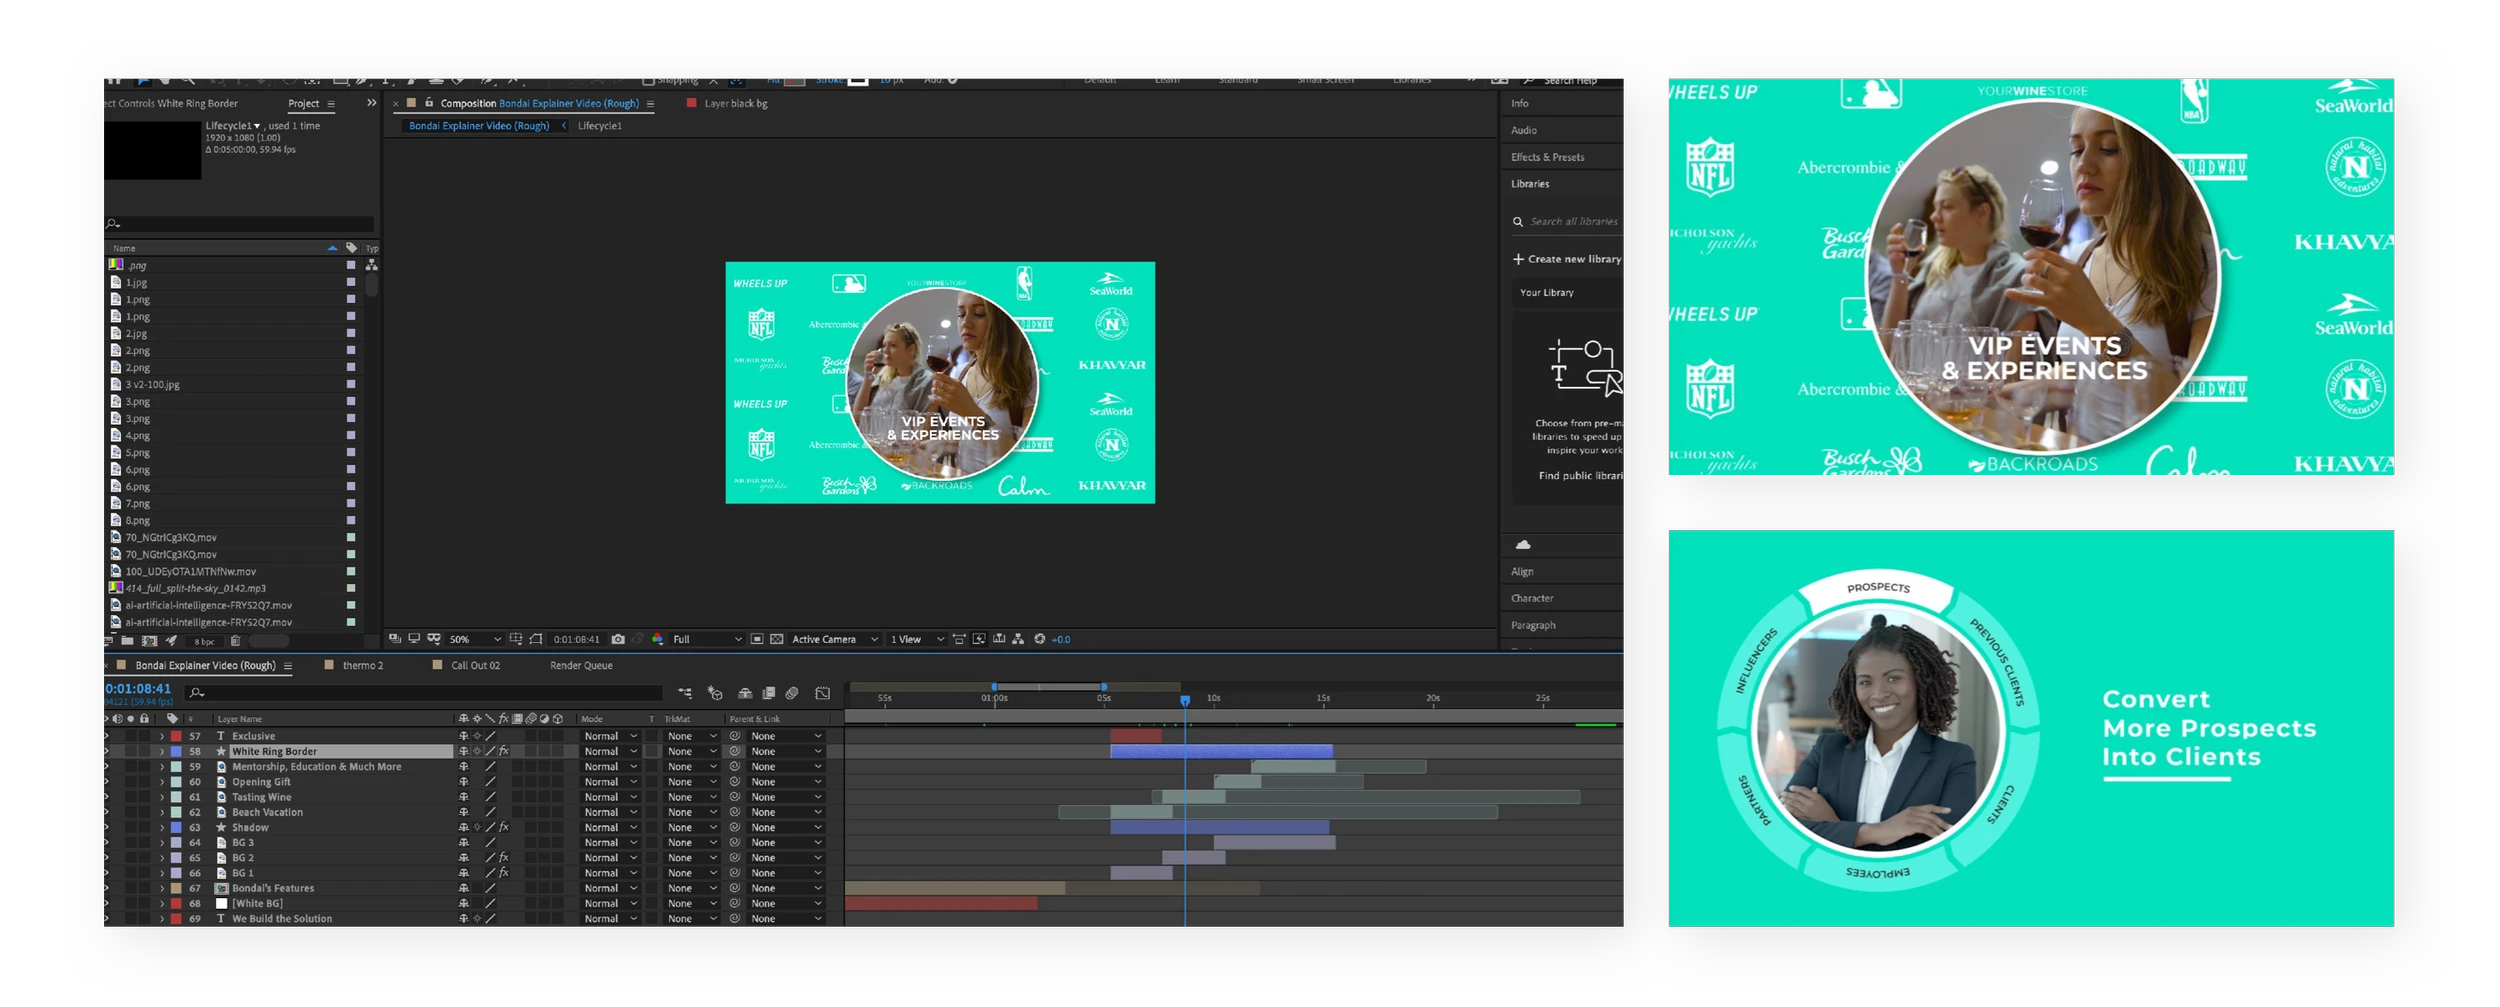Open the show channel color icon

(658, 639)
